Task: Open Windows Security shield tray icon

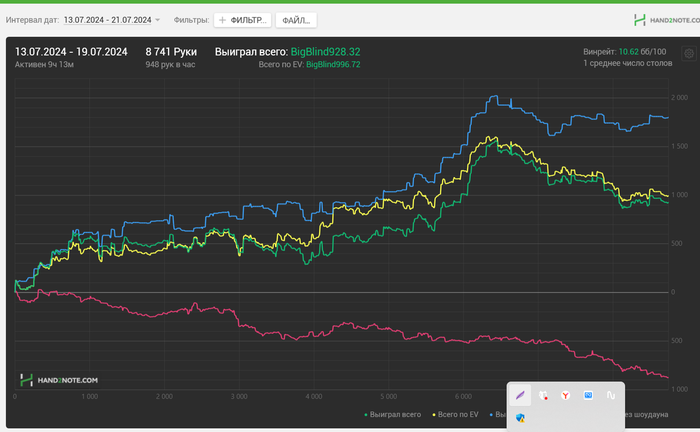Action: click(x=520, y=418)
